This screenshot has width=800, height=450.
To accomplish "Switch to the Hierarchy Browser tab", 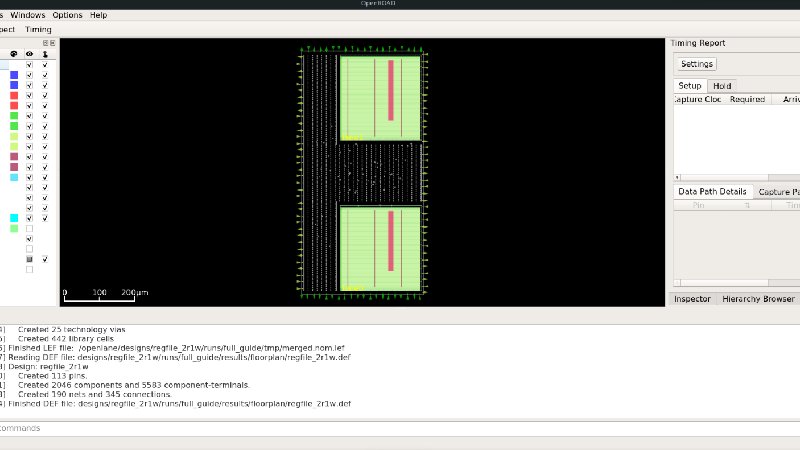I will pyautogui.click(x=758, y=299).
